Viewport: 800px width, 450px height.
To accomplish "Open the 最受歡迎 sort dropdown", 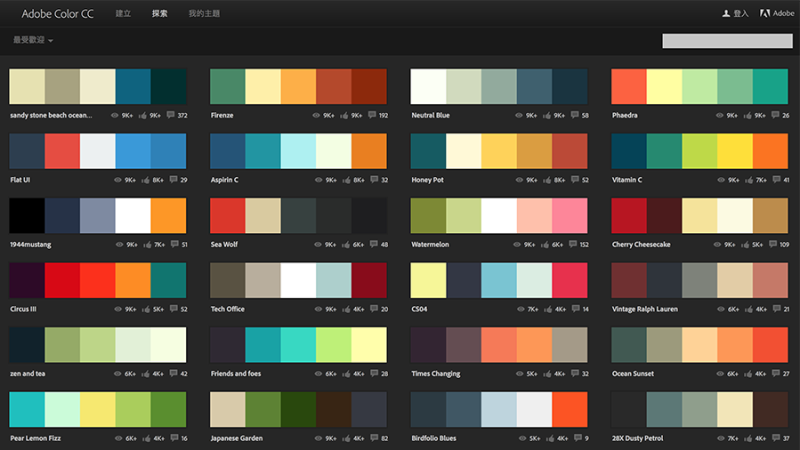I will (x=33, y=41).
